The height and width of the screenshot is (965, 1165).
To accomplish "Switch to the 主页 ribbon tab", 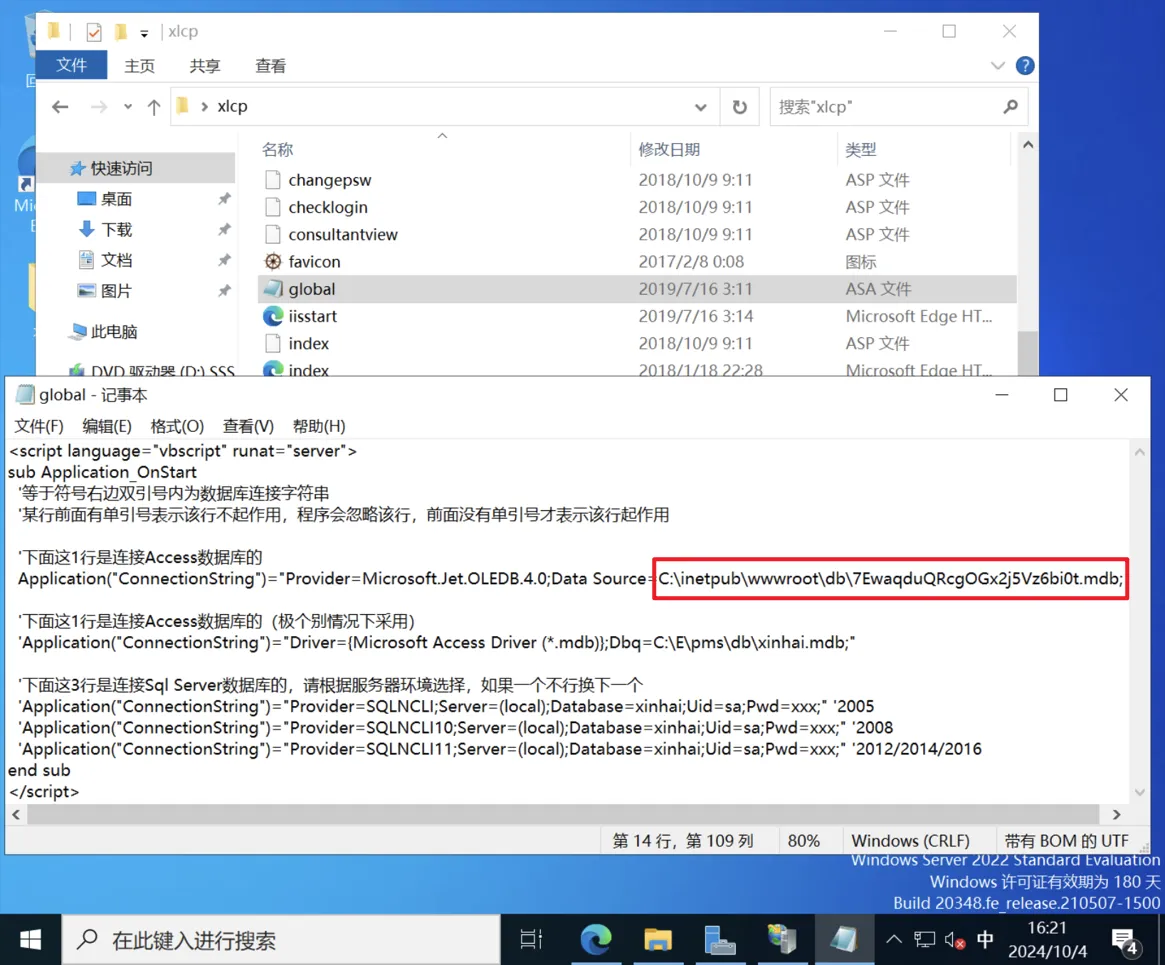I will [140, 66].
